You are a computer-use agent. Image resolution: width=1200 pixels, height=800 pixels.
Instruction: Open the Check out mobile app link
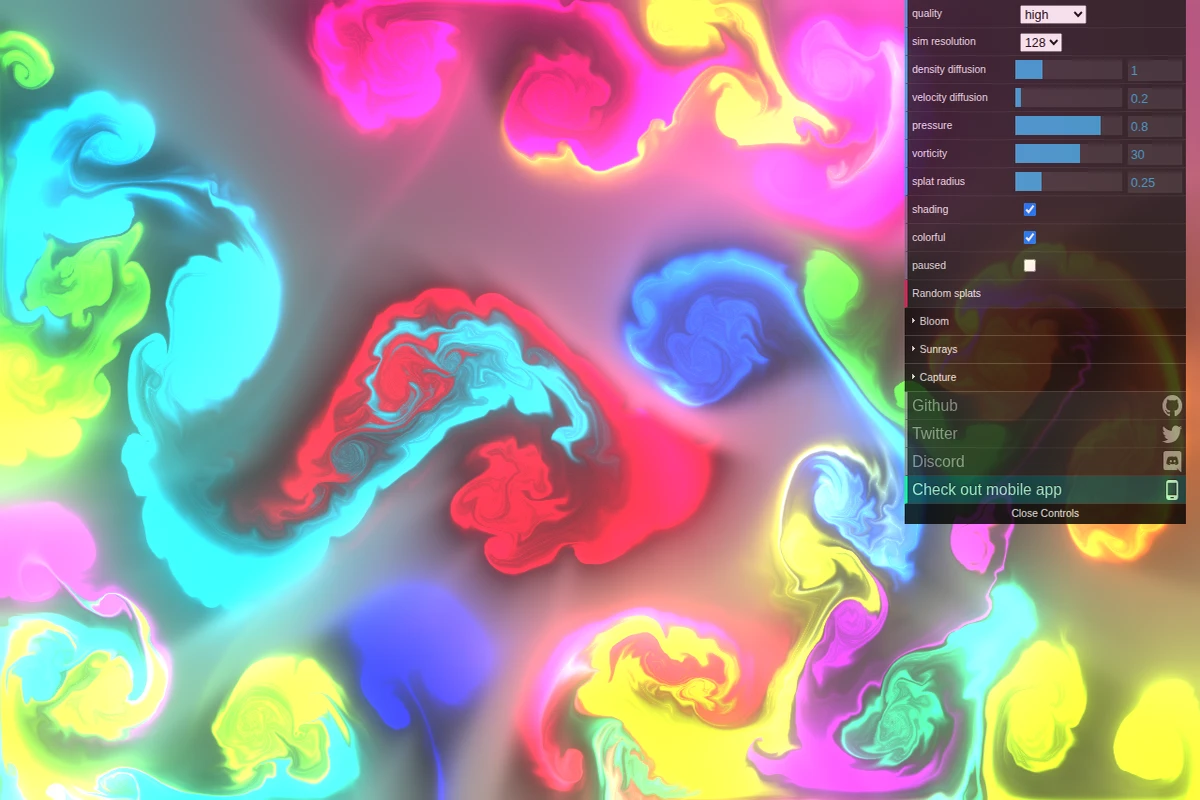click(987, 489)
